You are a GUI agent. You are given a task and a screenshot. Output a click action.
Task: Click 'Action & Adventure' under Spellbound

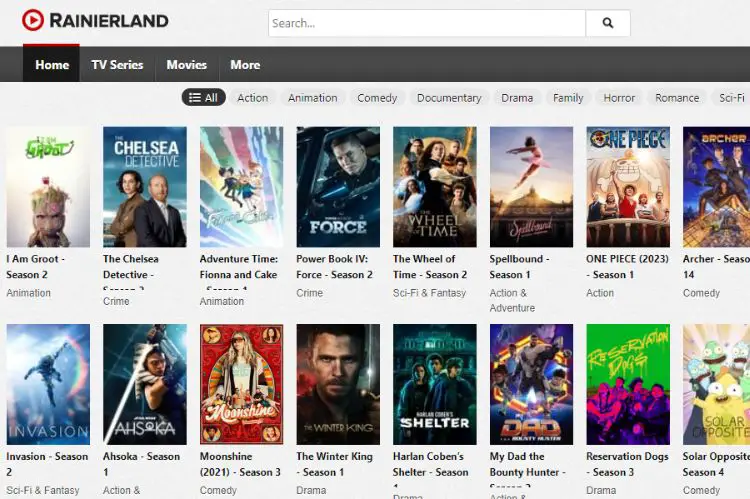click(x=512, y=300)
